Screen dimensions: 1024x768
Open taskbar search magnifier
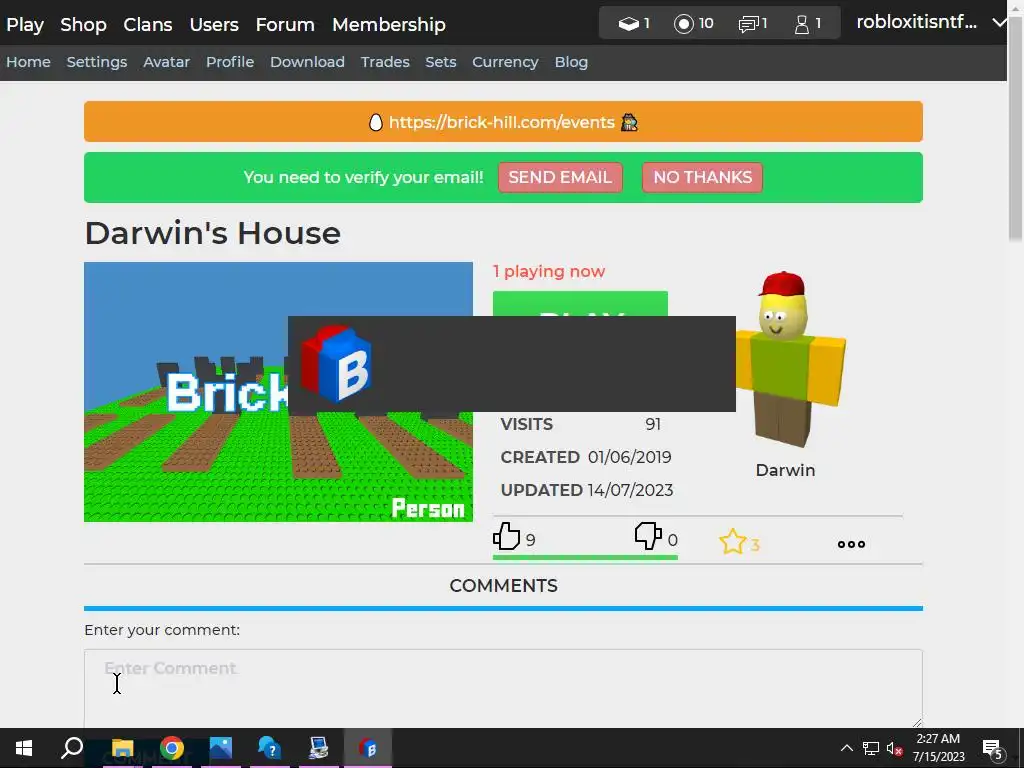pos(72,748)
